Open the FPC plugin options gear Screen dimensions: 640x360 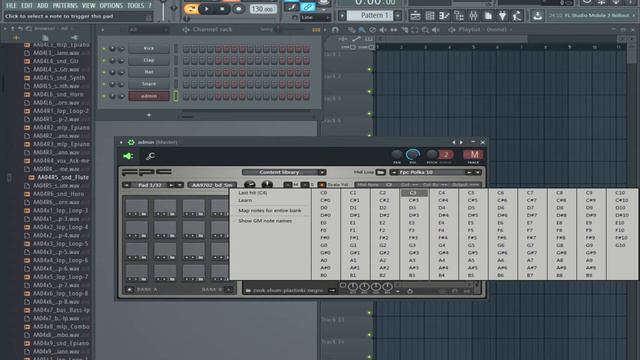(x=131, y=142)
